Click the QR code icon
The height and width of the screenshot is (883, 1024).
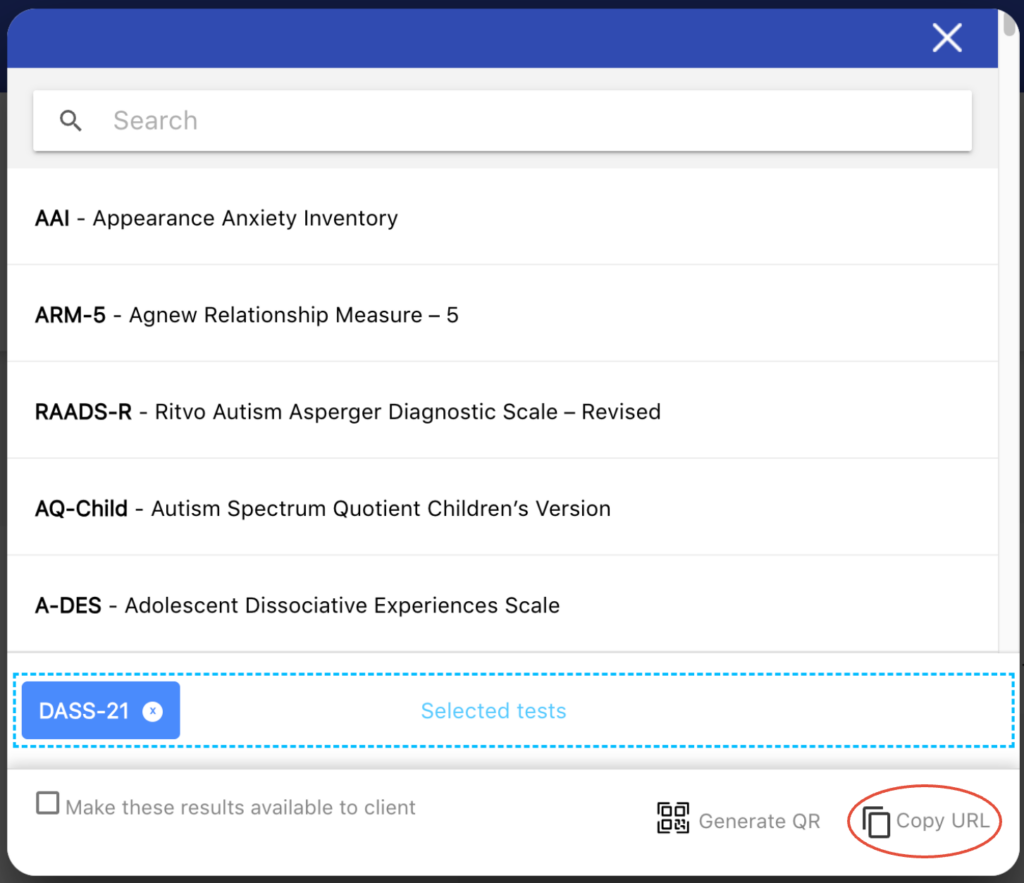click(673, 818)
